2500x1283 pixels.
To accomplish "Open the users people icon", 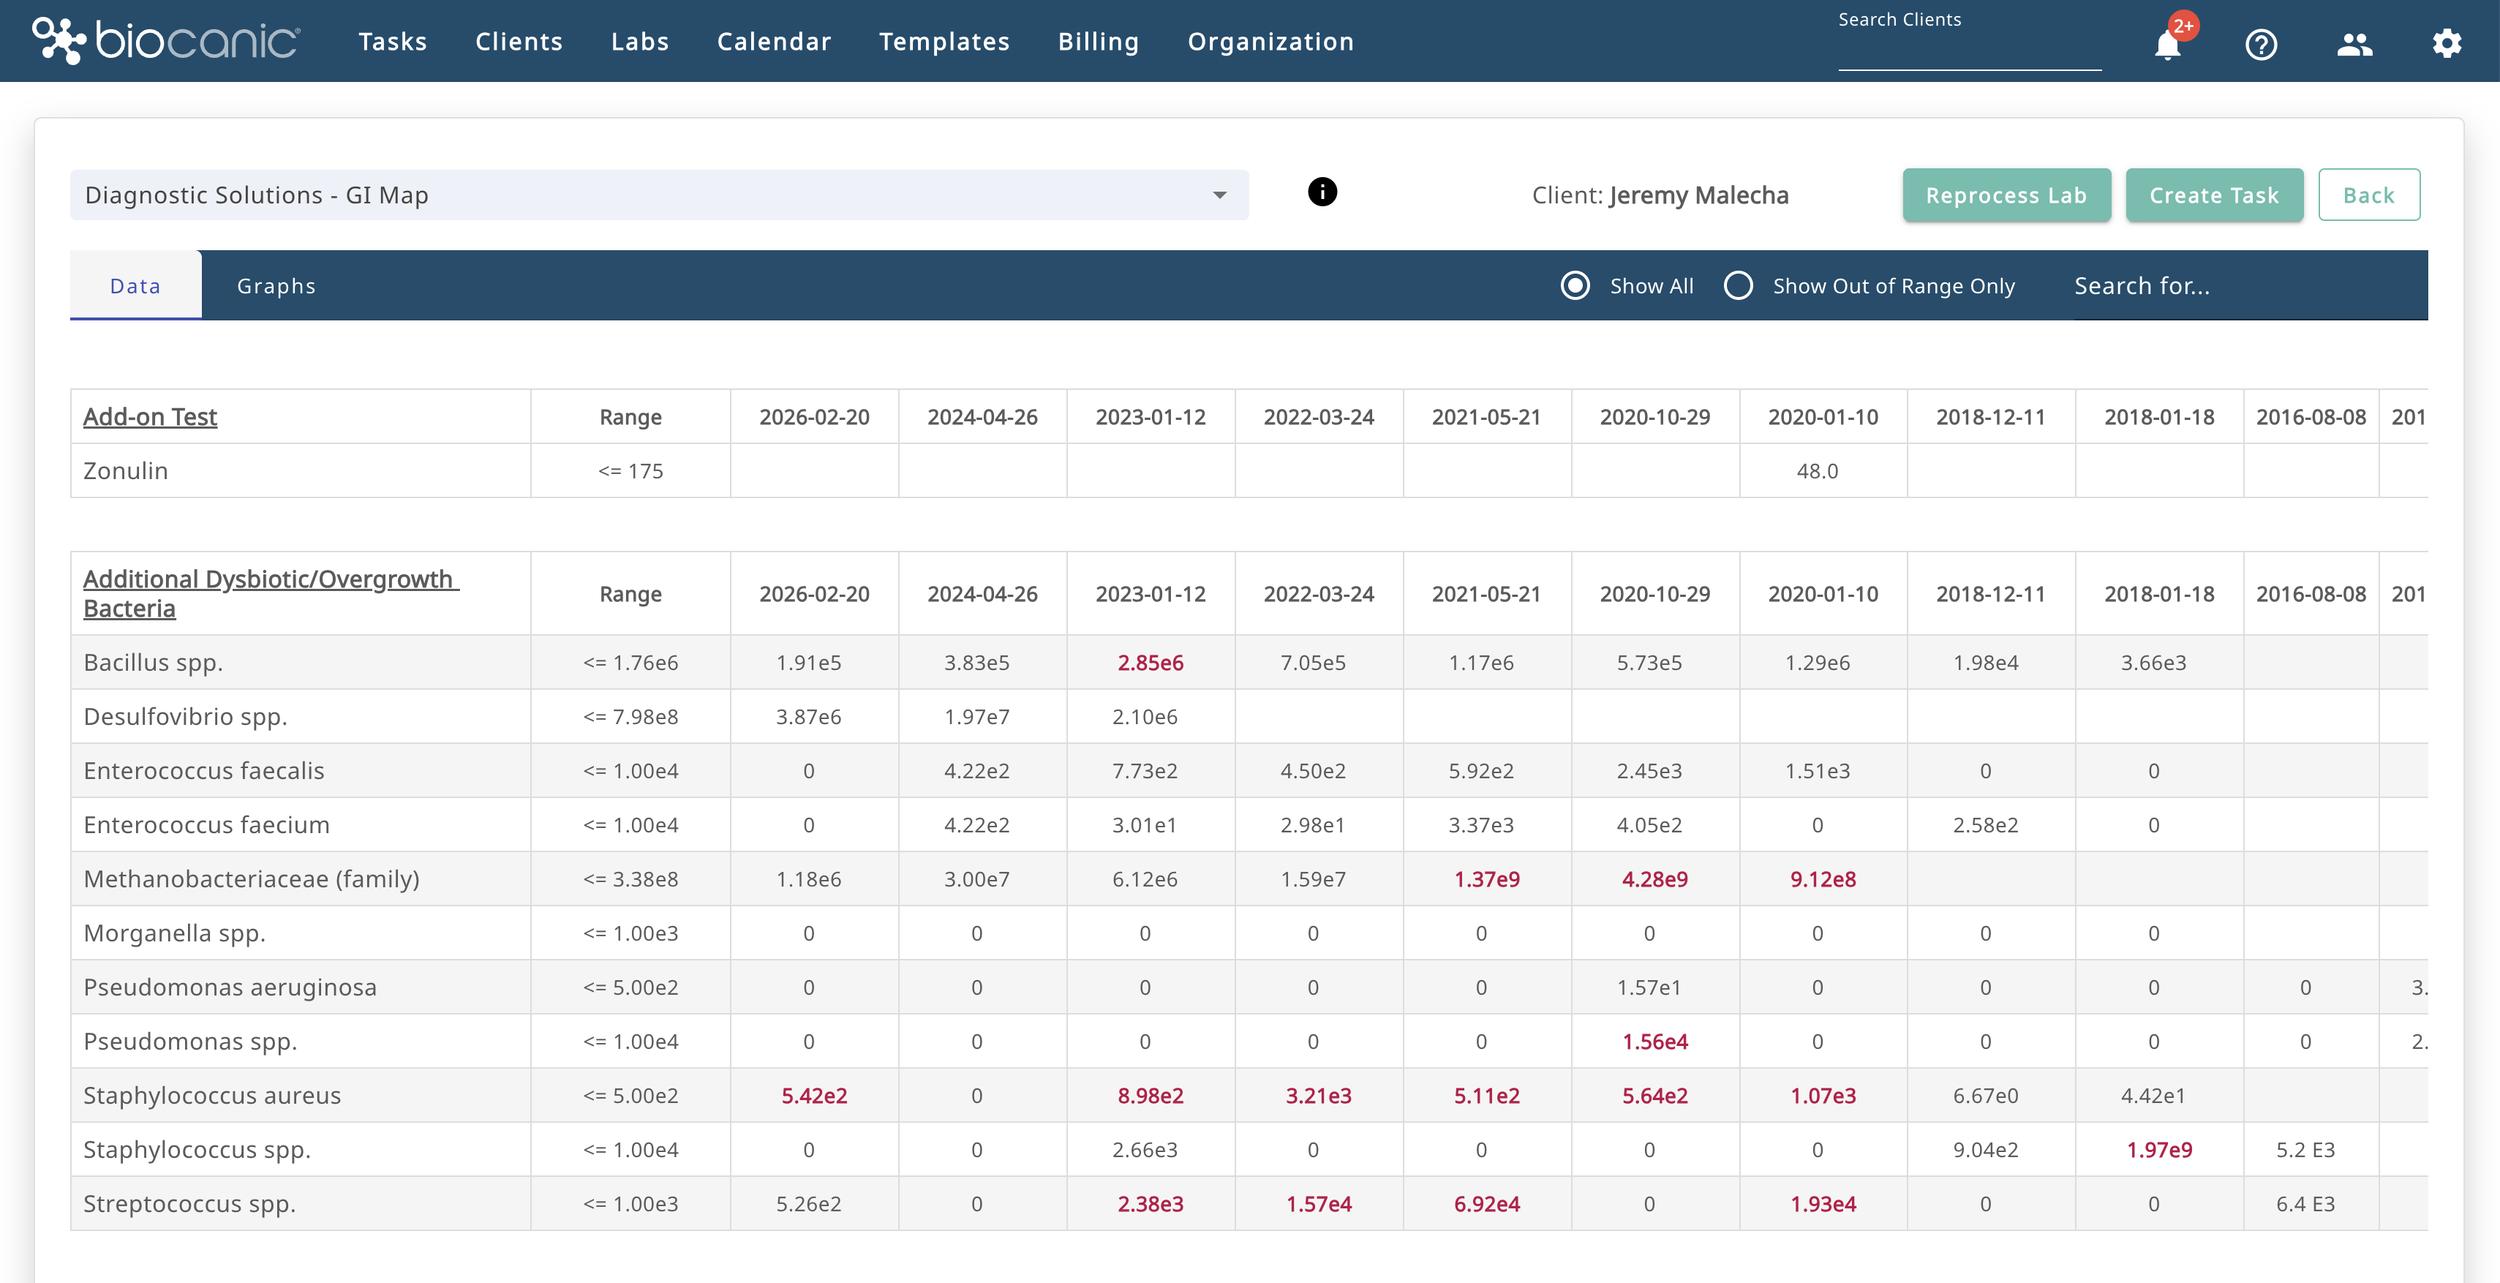I will coord(2354,44).
